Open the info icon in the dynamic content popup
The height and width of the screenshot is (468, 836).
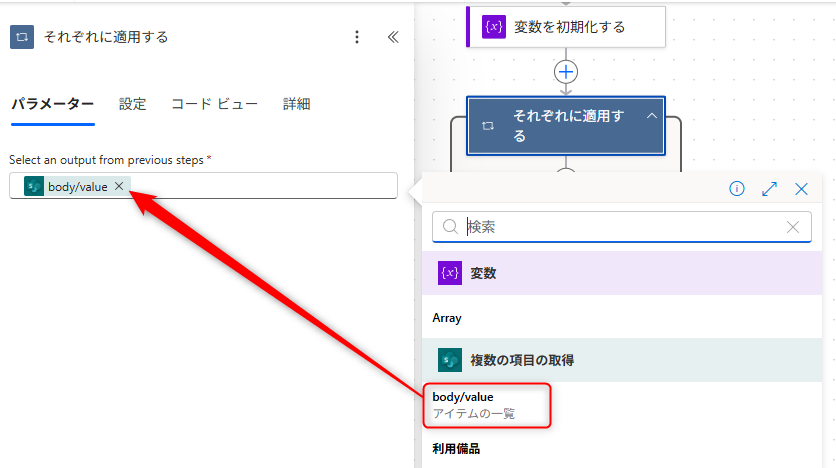pyautogui.click(x=737, y=189)
